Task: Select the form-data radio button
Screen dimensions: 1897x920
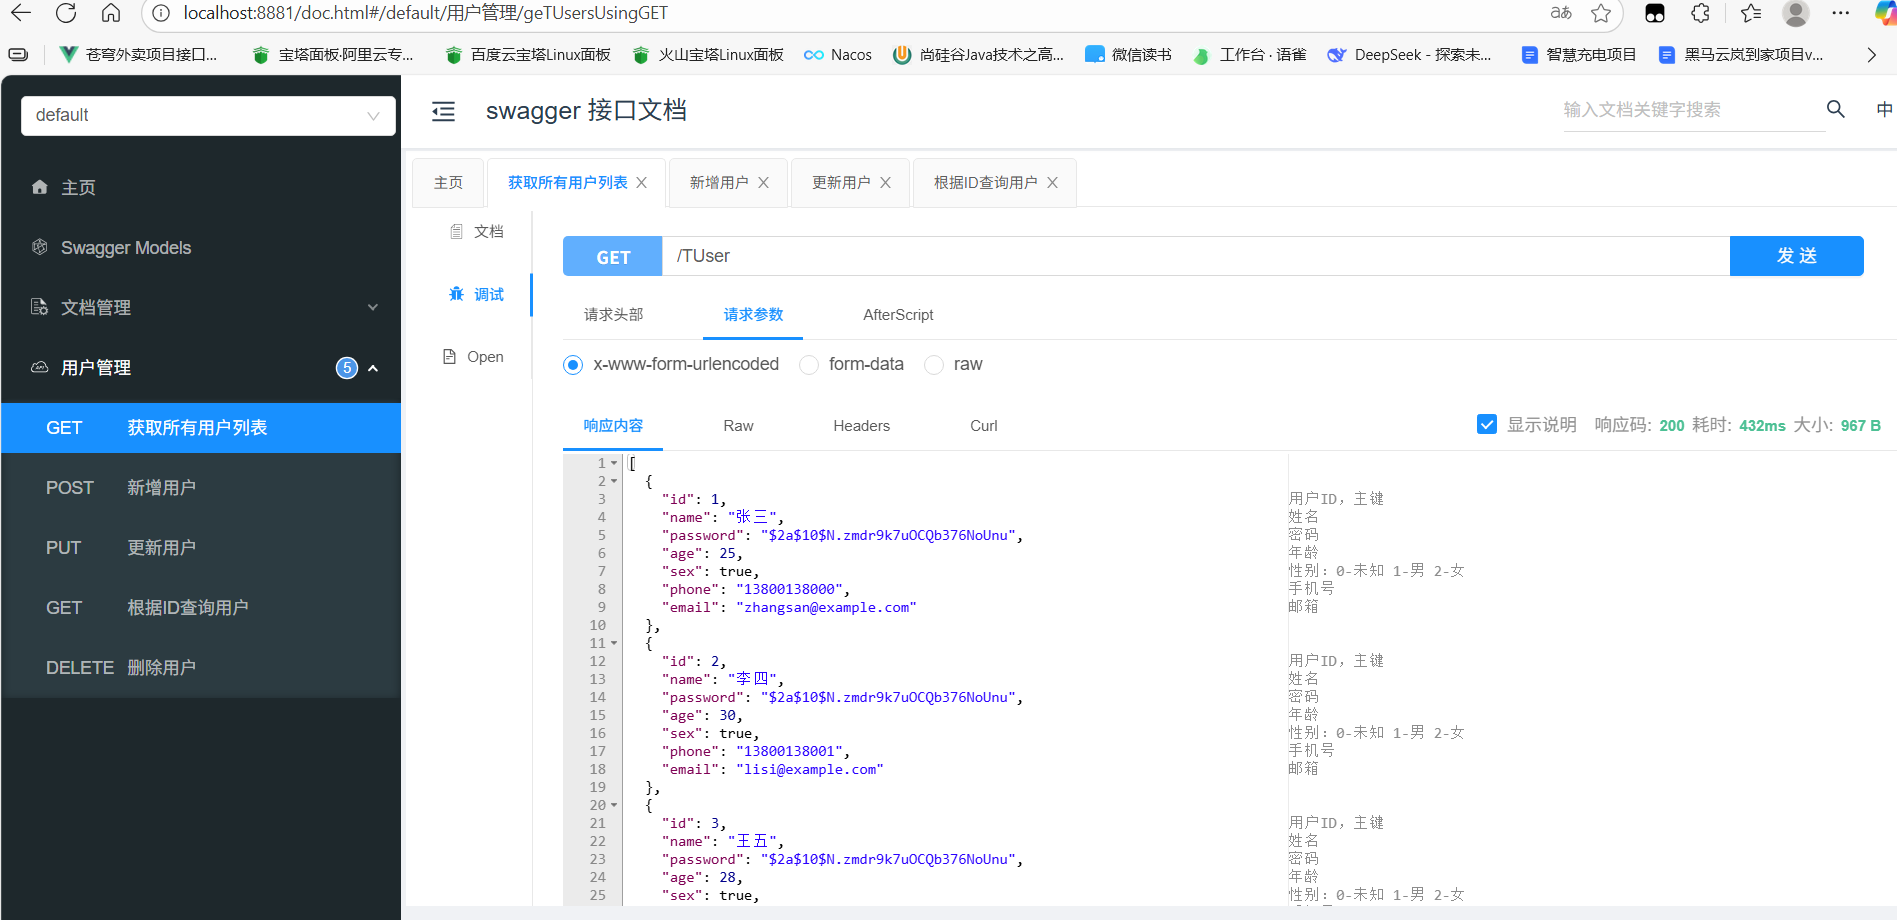Action: (808, 364)
